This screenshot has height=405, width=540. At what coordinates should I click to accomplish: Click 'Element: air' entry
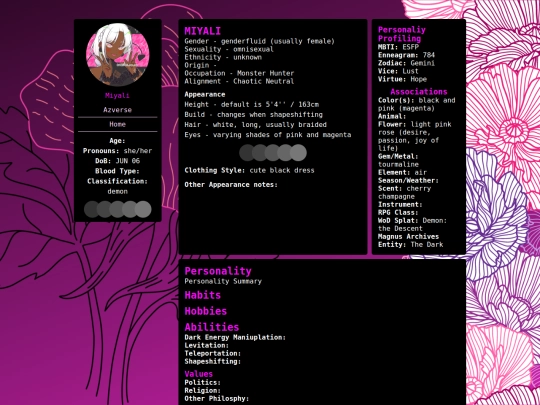pos(403,173)
